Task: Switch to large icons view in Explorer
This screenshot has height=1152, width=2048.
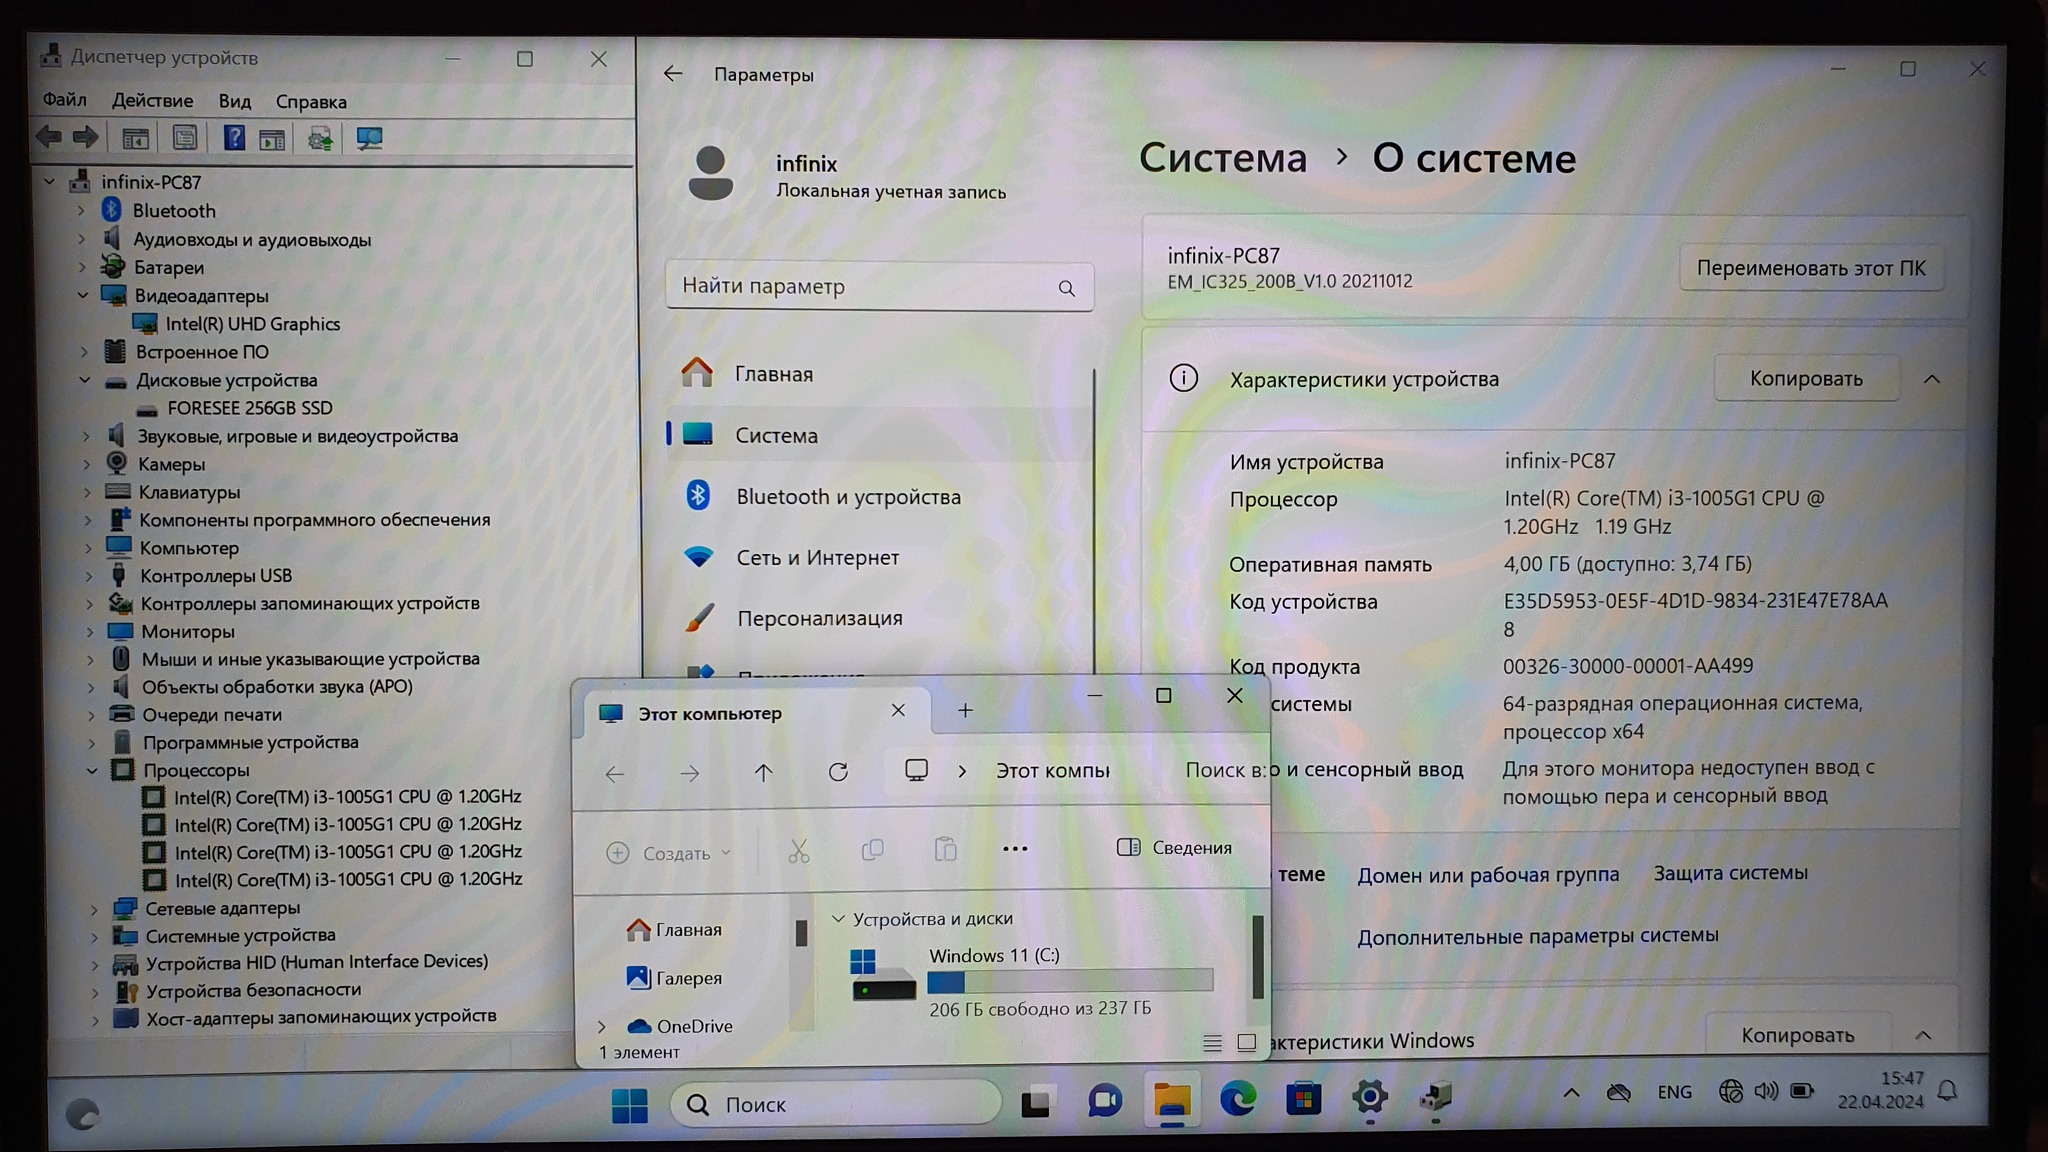Action: point(1246,1043)
